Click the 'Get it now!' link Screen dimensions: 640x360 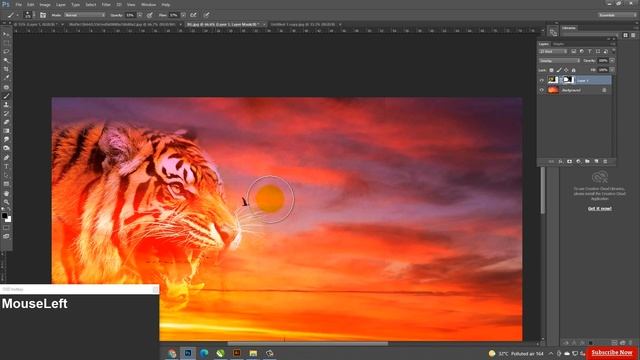[600, 209]
